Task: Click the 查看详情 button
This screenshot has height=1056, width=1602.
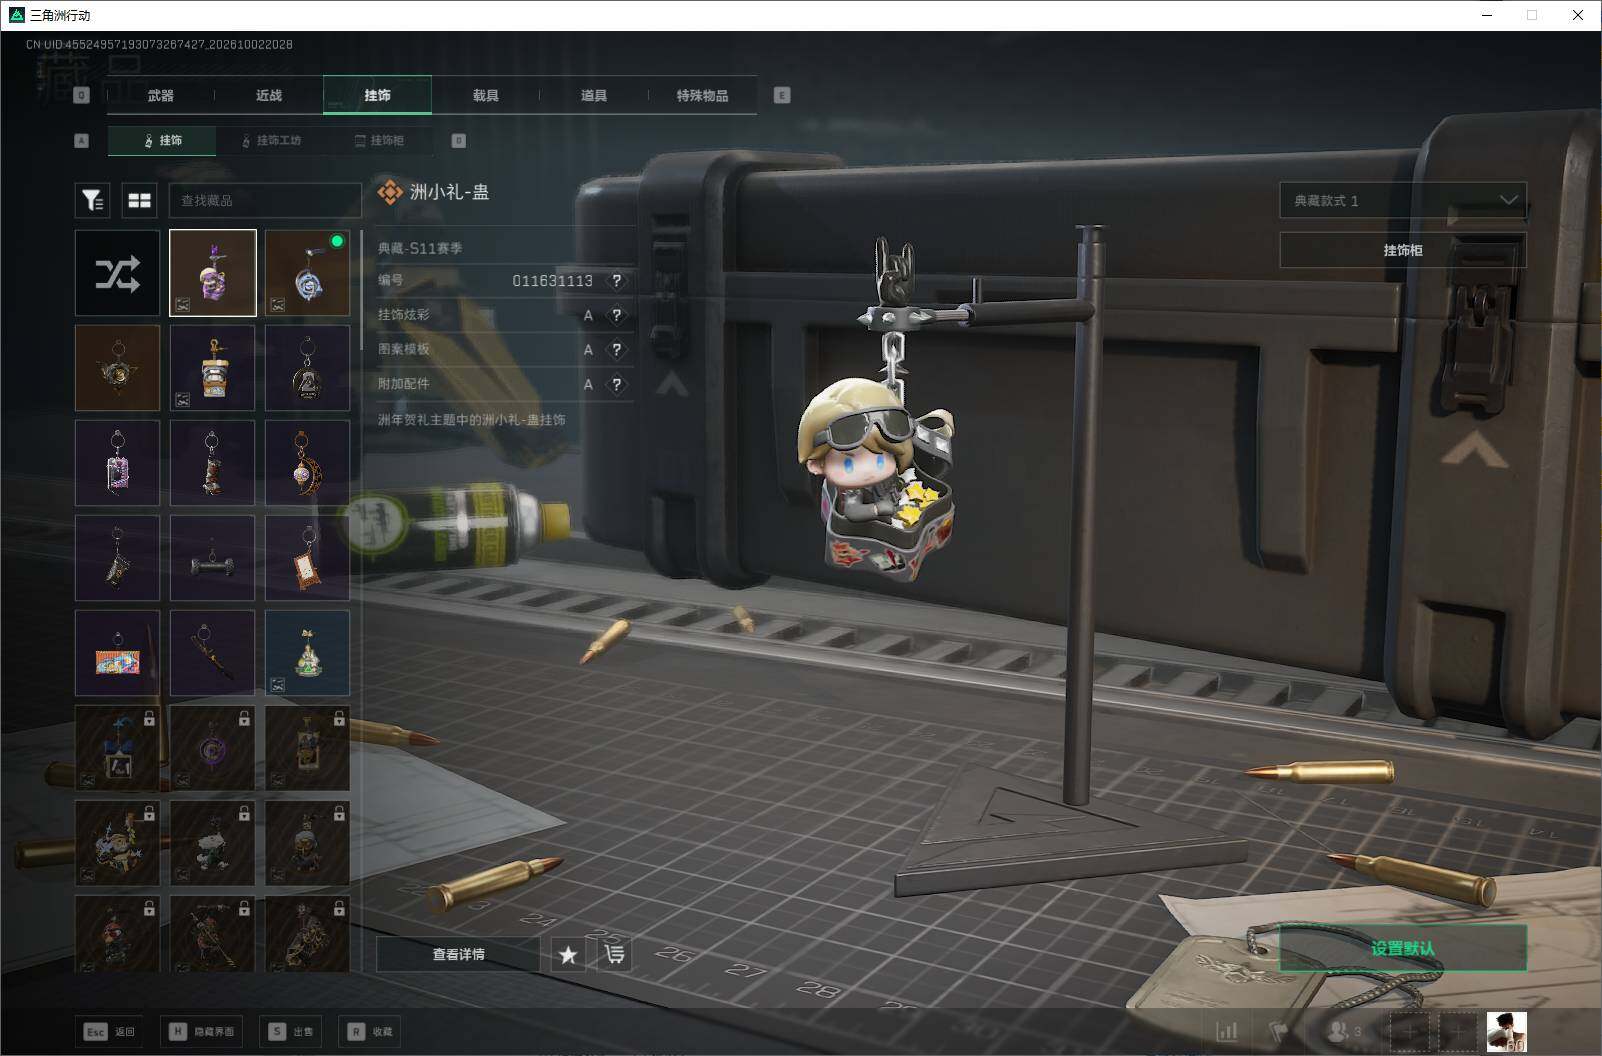Action: pos(458,955)
